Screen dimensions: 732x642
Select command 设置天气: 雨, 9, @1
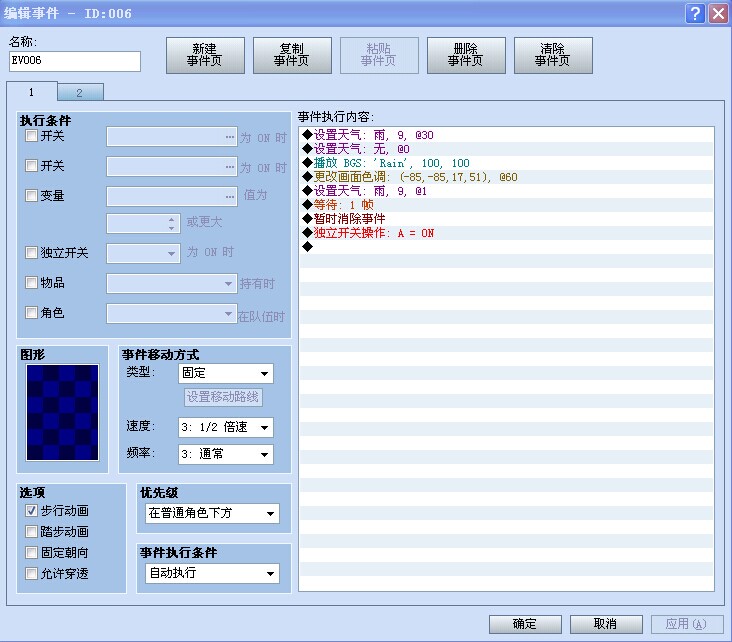[507, 191]
